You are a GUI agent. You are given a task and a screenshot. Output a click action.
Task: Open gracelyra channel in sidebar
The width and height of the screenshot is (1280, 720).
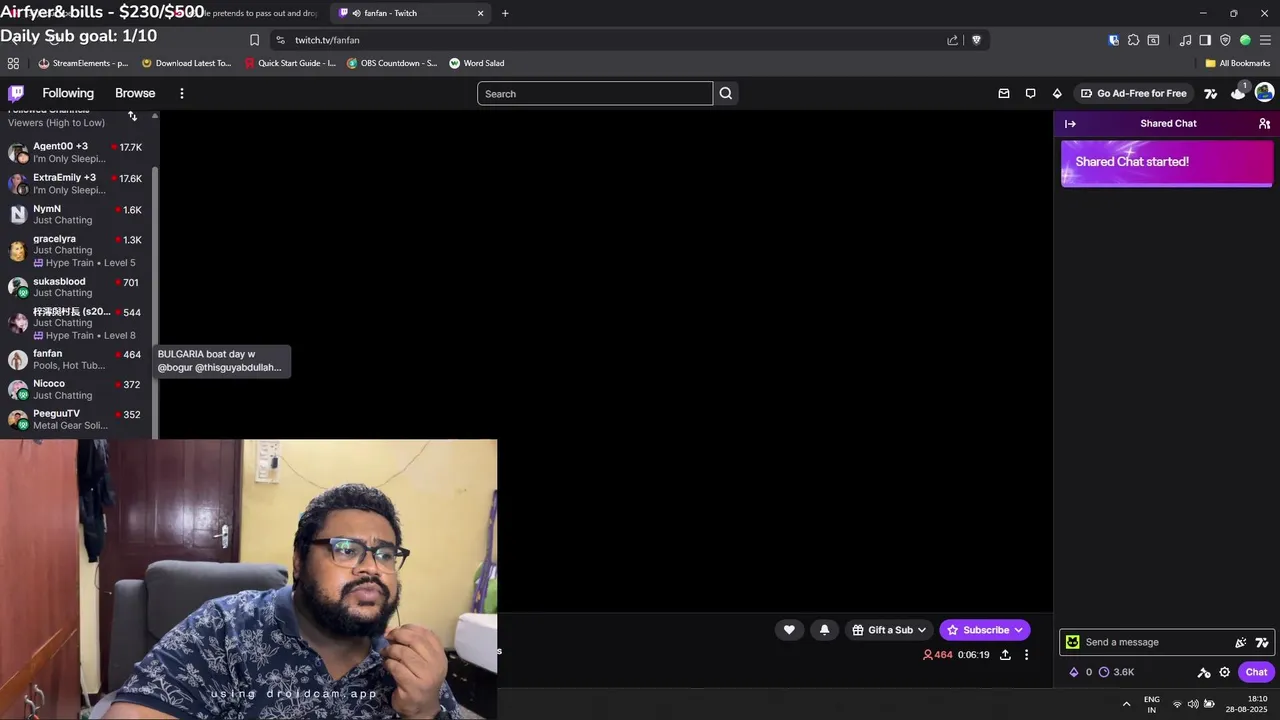click(x=76, y=251)
